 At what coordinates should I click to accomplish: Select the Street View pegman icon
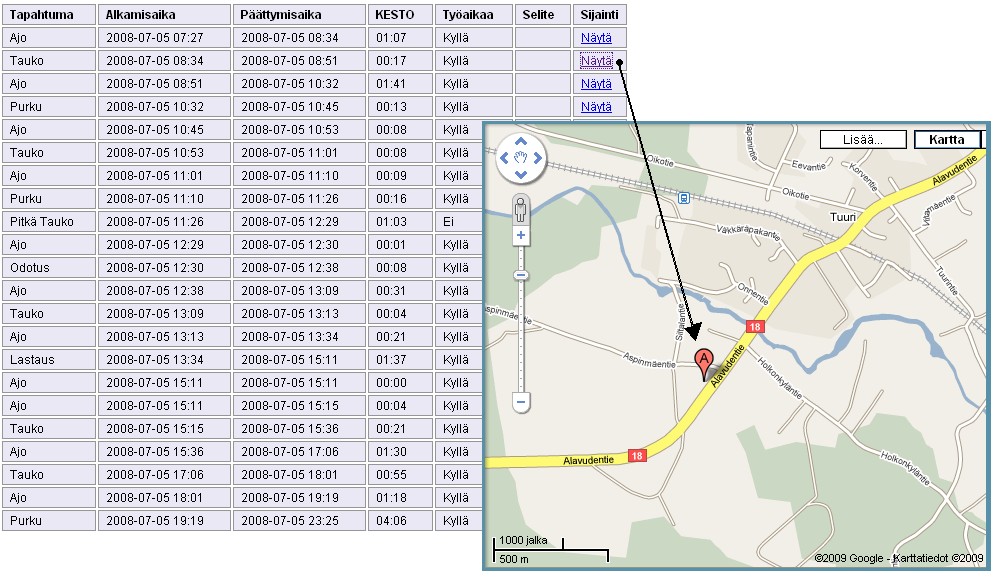(x=521, y=210)
